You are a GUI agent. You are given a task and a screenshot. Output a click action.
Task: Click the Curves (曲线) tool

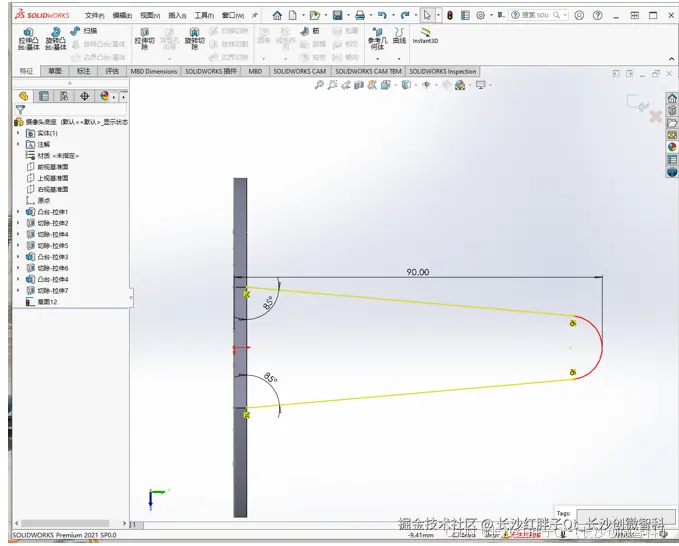[399, 36]
